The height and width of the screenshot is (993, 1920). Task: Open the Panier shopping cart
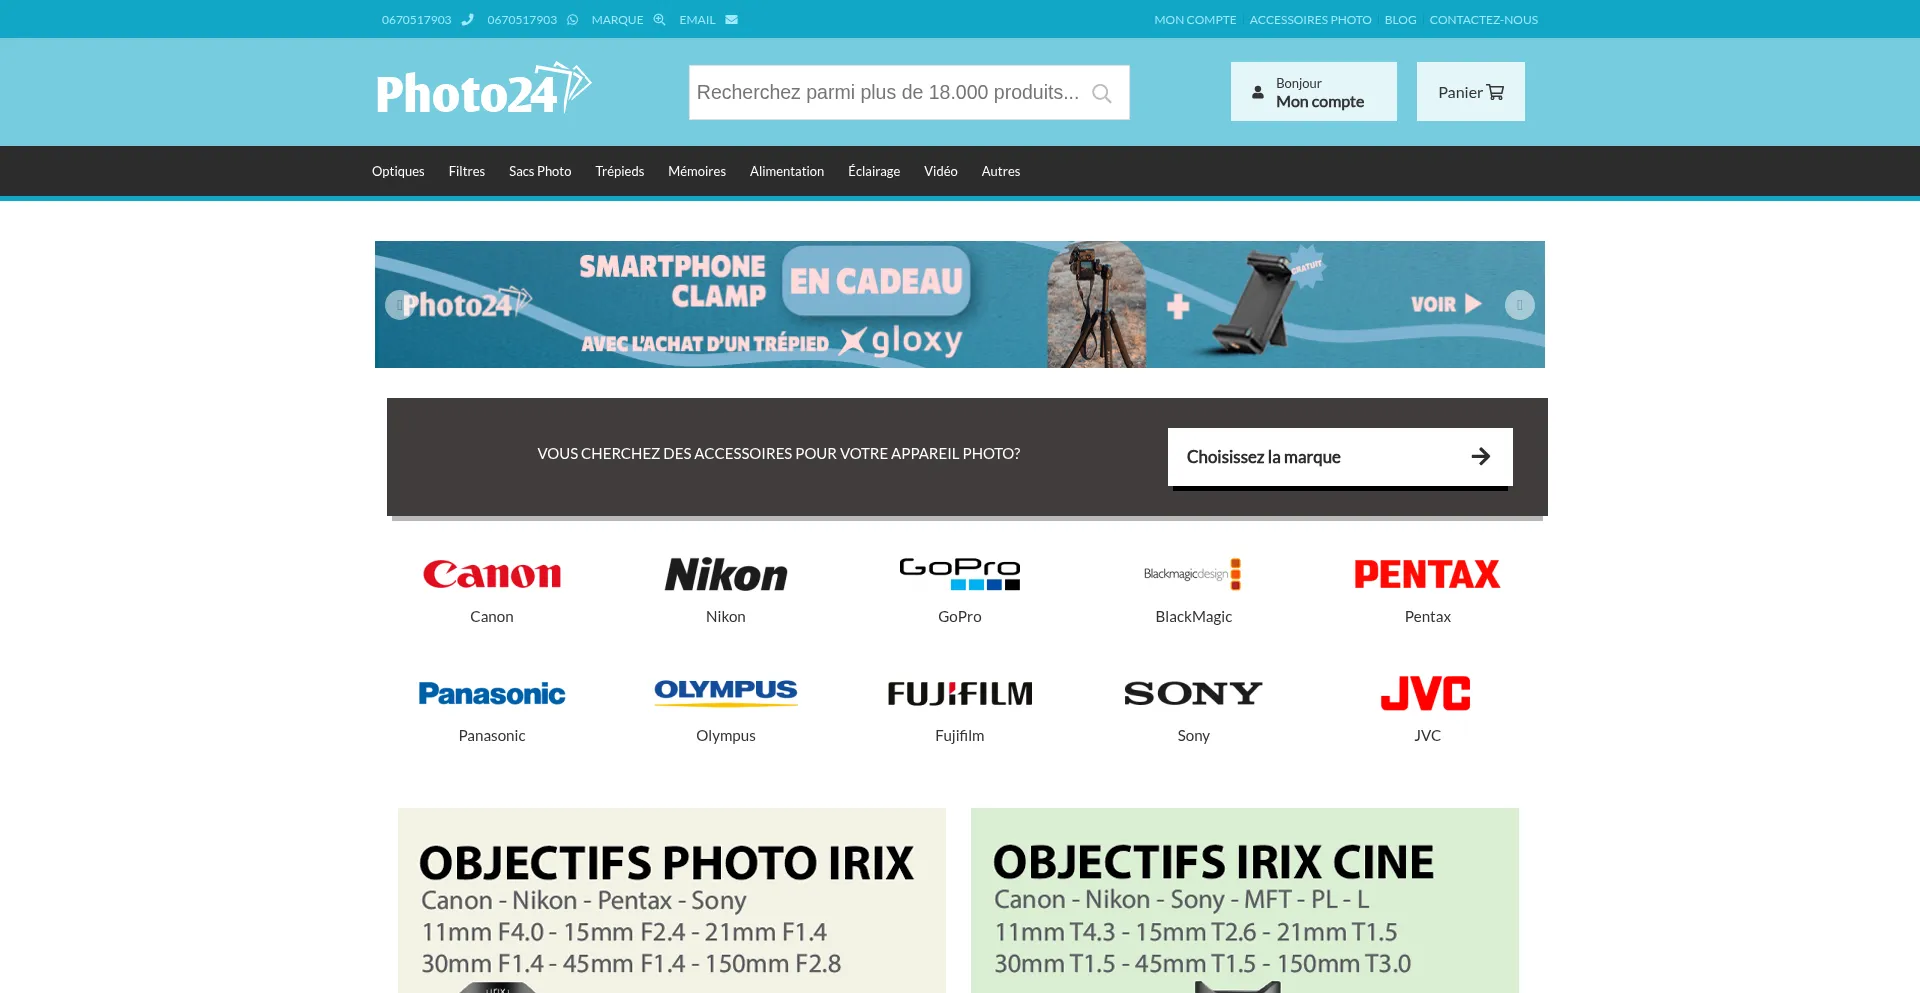1470,92
